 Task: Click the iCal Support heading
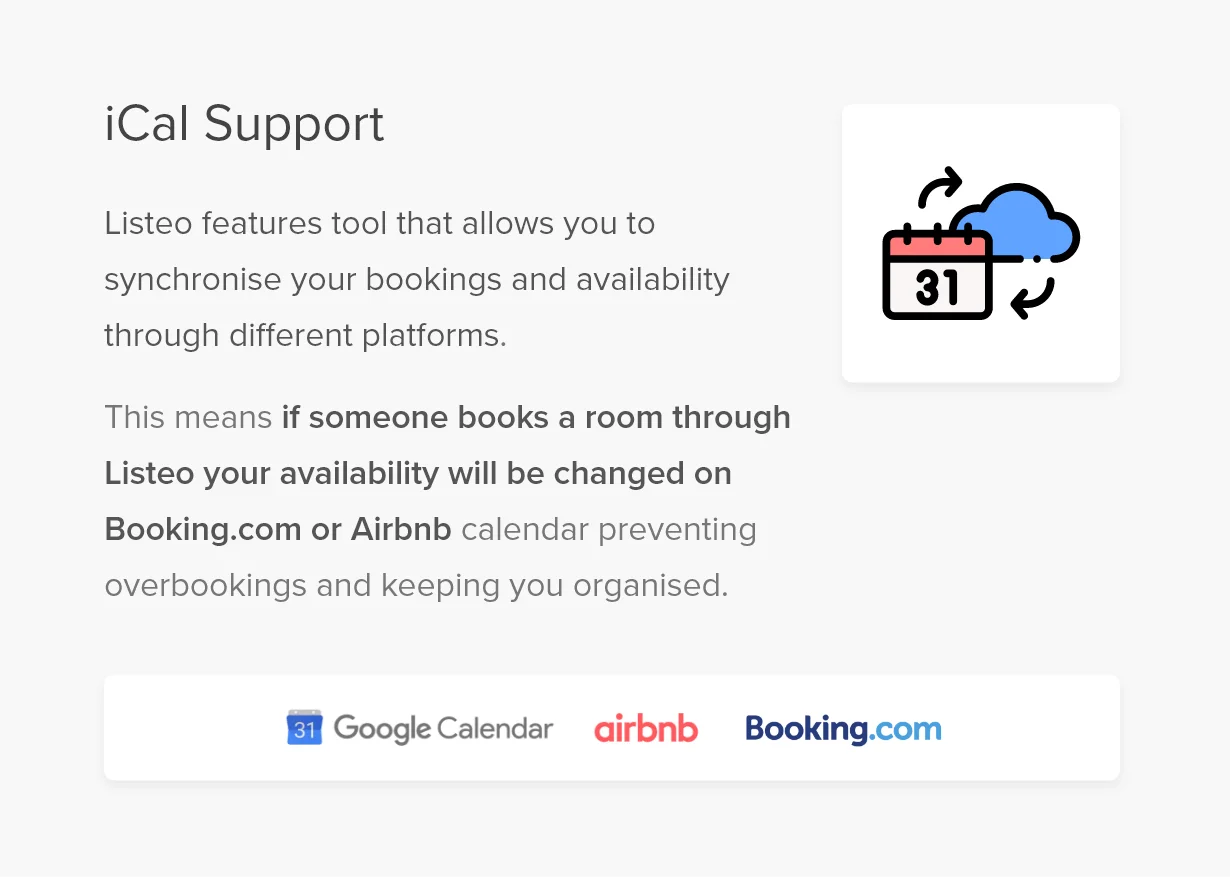point(244,124)
